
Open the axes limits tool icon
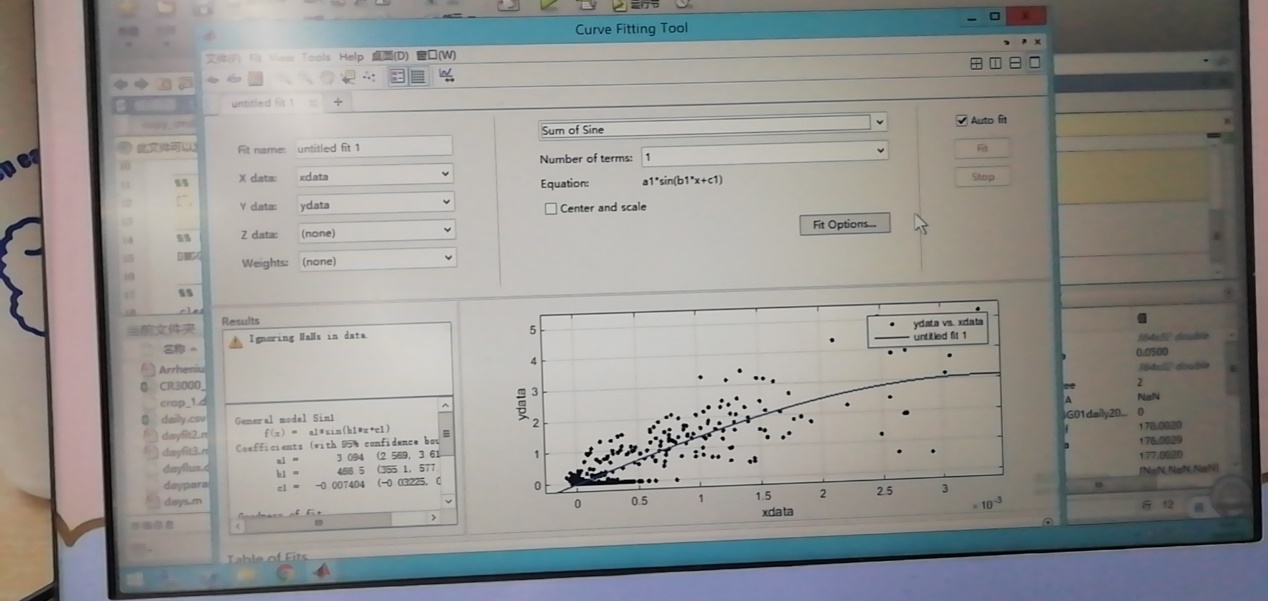click(x=446, y=77)
